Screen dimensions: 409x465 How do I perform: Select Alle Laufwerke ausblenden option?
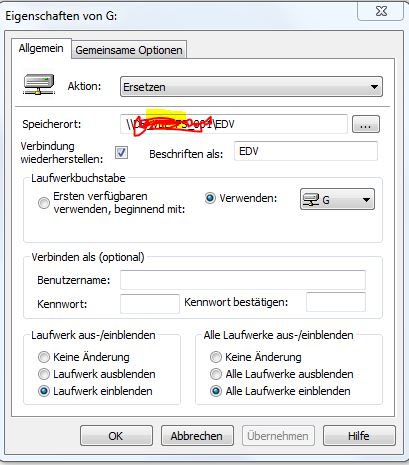coord(216,374)
